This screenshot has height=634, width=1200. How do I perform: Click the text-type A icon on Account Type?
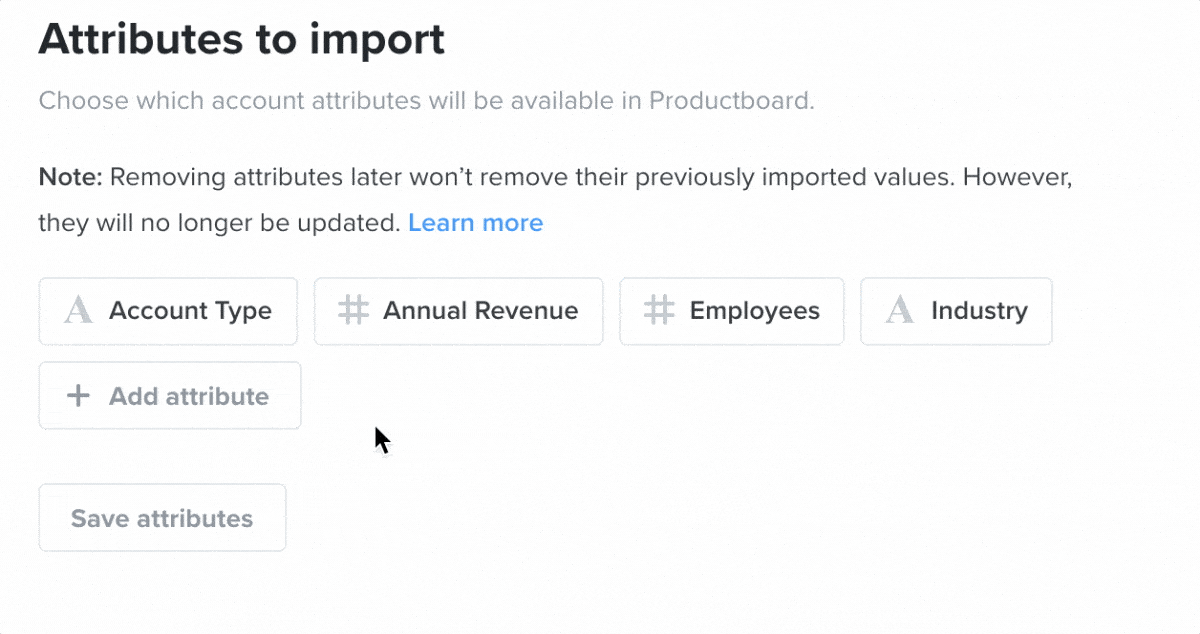click(x=78, y=311)
